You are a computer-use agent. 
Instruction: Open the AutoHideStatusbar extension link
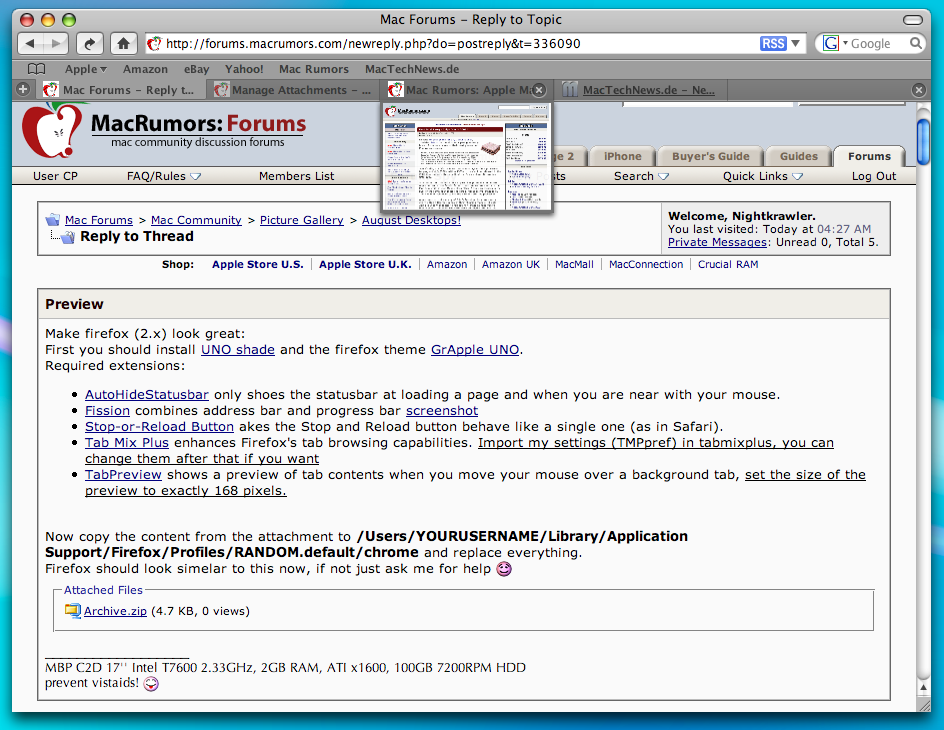click(x=147, y=395)
